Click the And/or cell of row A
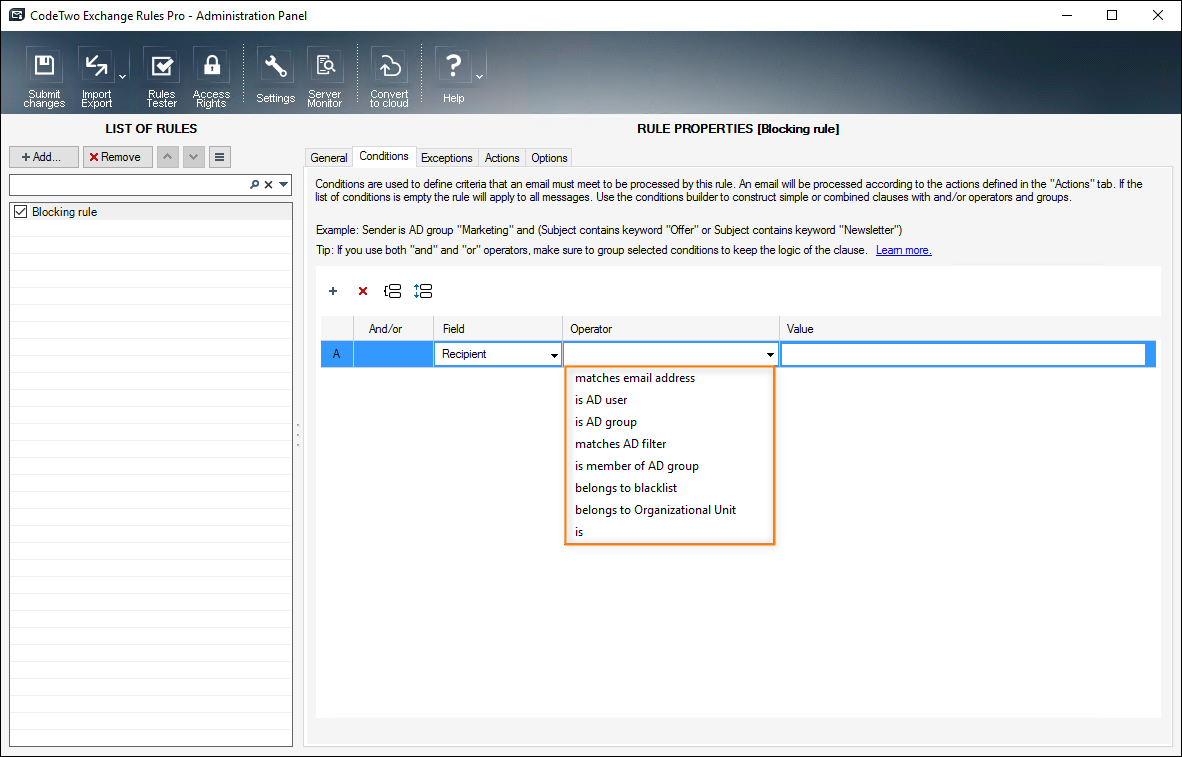Viewport: 1182px width, 757px height. 393,354
